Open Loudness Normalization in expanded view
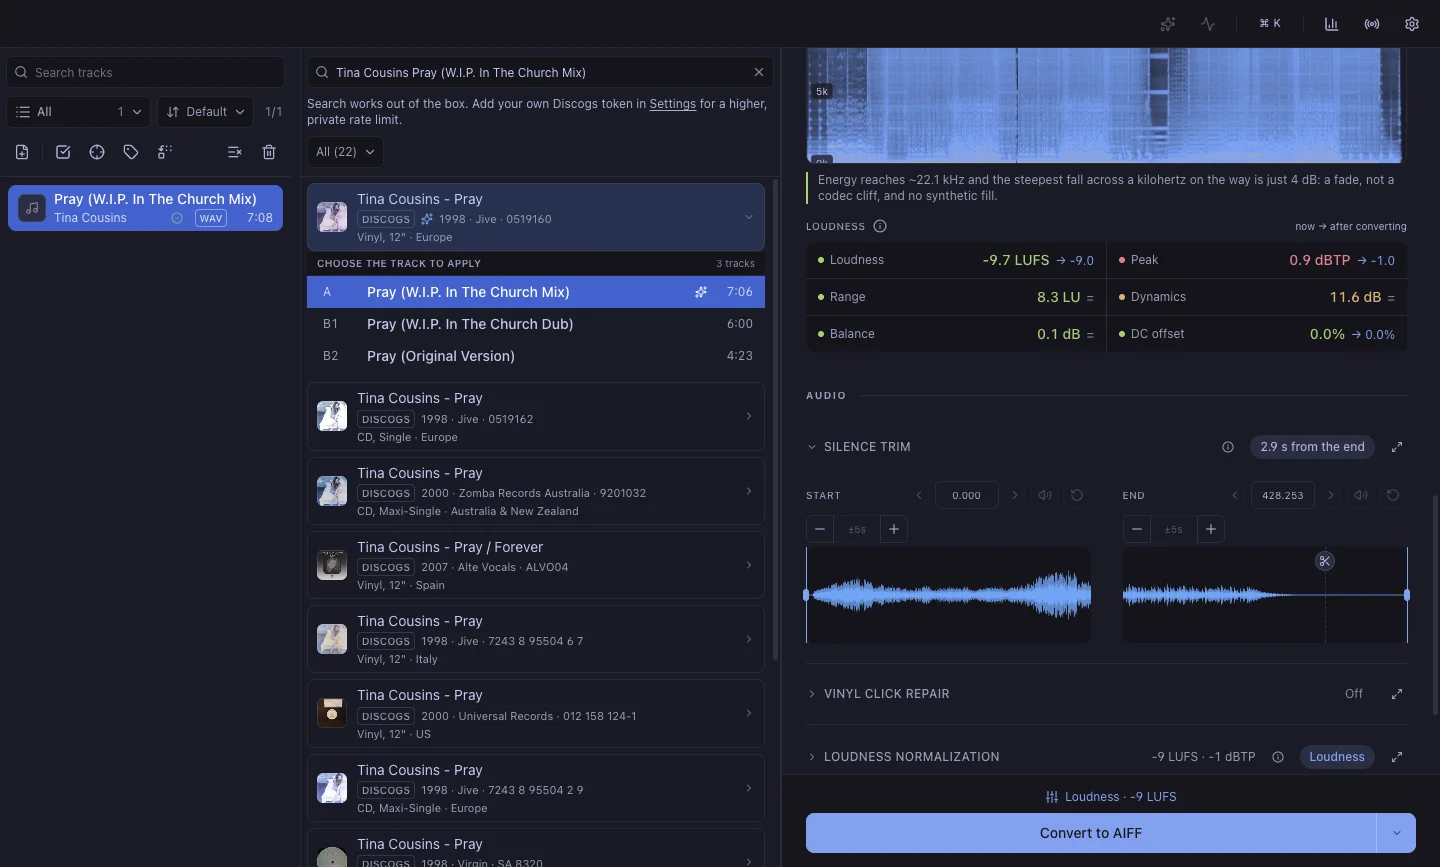The image size is (1440, 867). [x=1397, y=757]
